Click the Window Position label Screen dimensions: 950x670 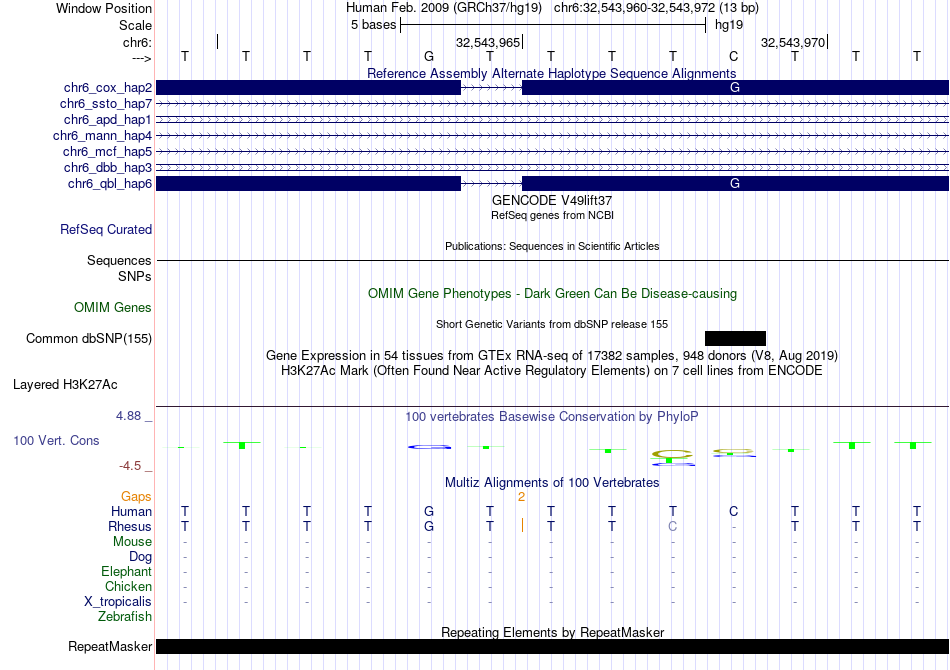point(104,8)
